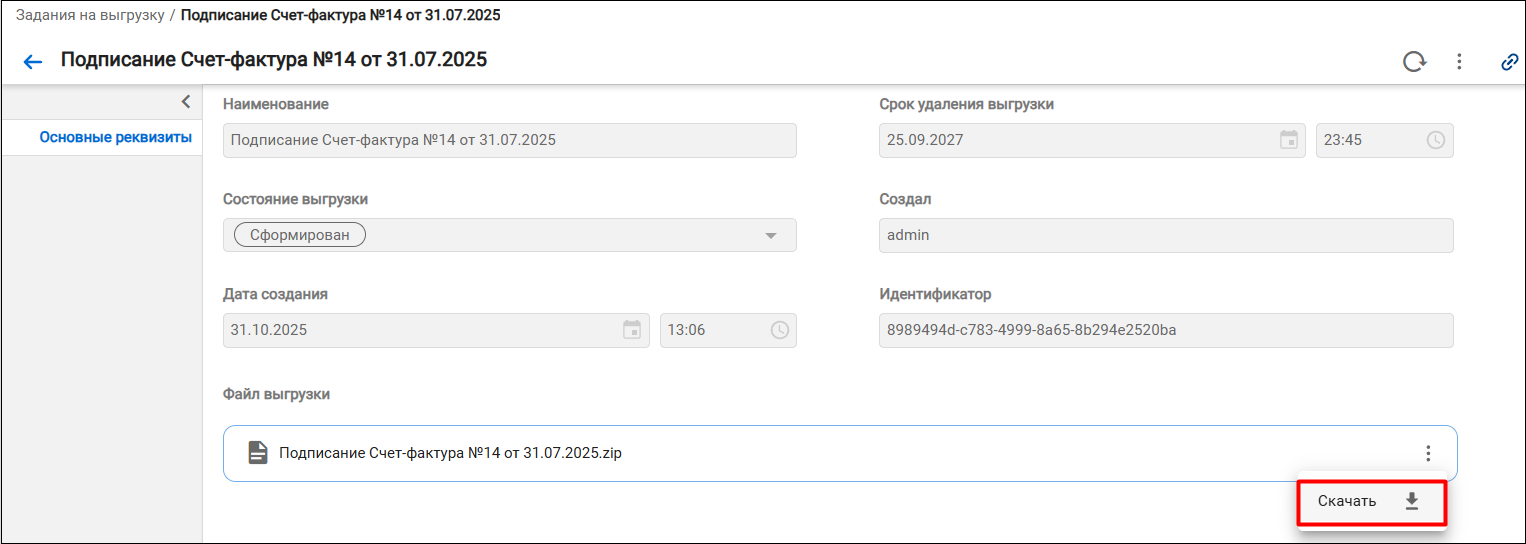This screenshot has height=544, width=1526.
Task: Go to the Задания на выгрузку breadcrumb
Action: coord(90,15)
